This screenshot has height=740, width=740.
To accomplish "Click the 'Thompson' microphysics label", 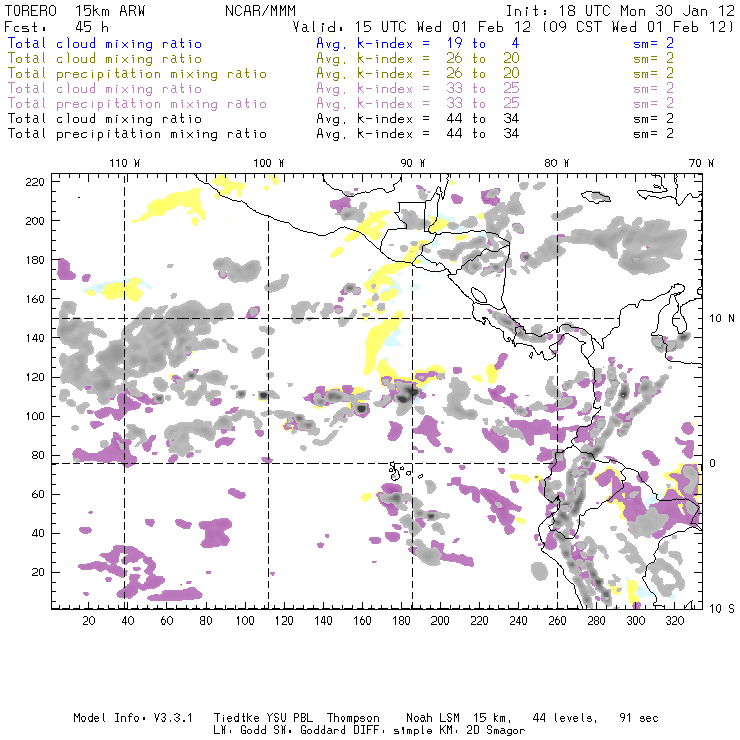I will [353, 719].
